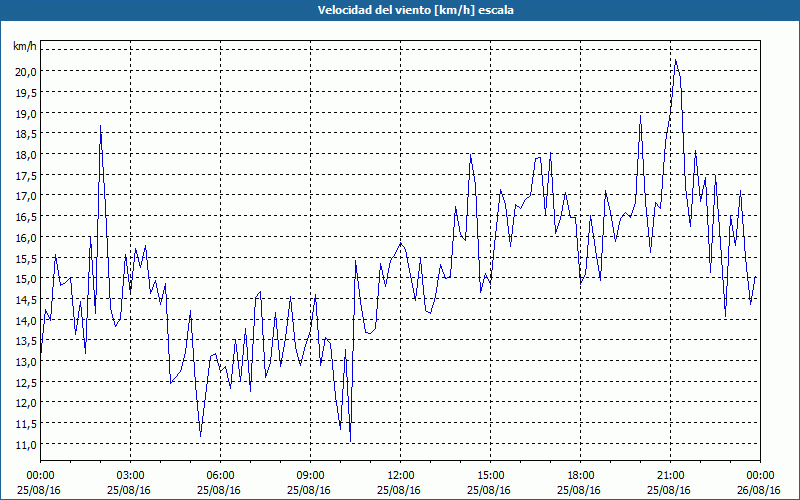Click the '18,0' y-axis label

(26, 155)
